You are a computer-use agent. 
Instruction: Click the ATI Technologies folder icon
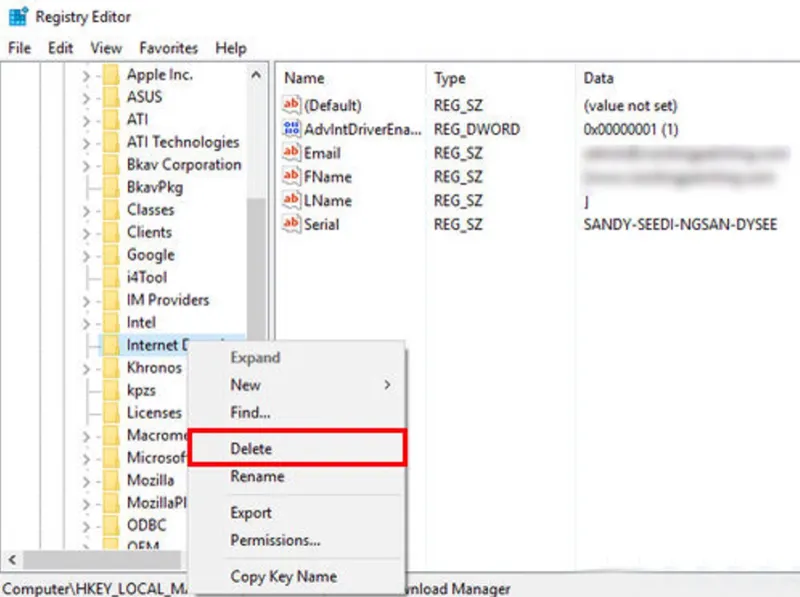pyautogui.click(x=111, y=142)
